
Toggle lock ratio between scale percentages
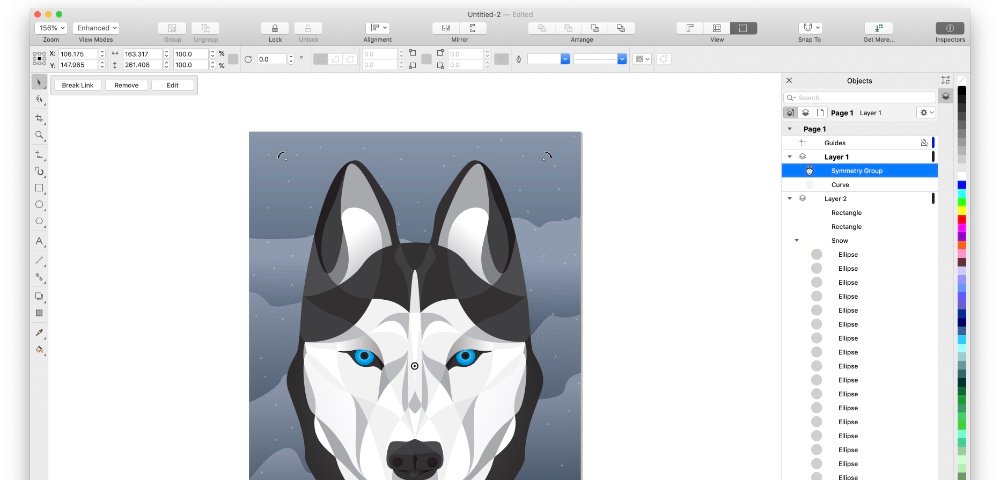[x=233, y=59]
